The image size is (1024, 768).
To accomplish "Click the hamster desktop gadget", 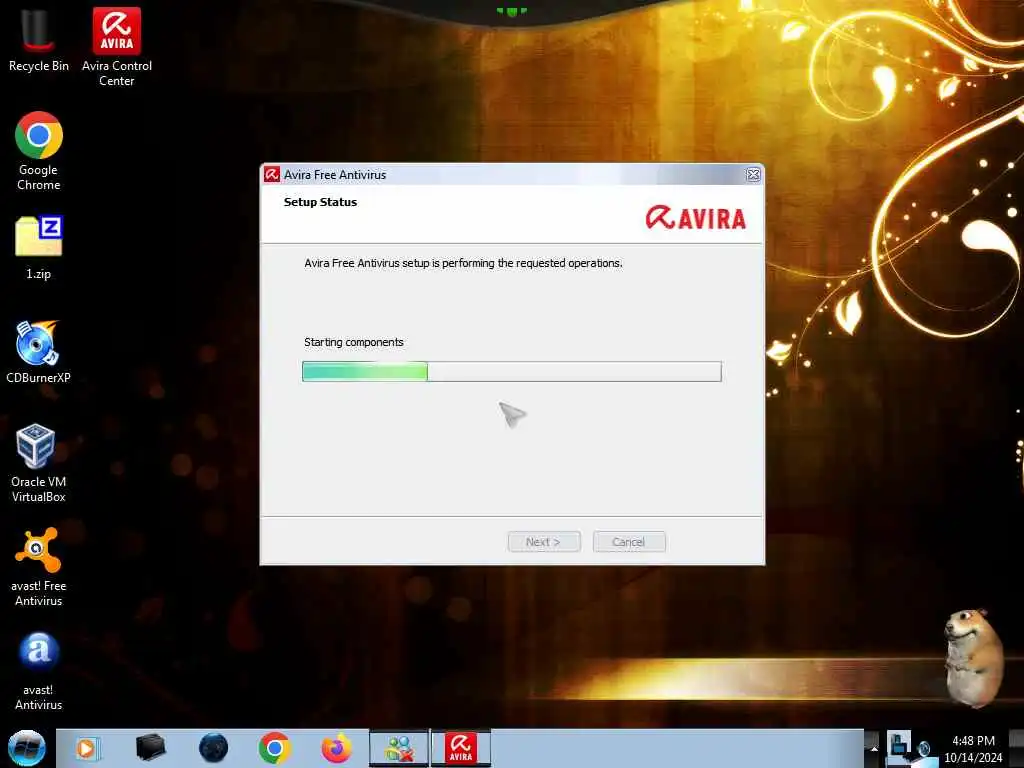I will [974, 657].
